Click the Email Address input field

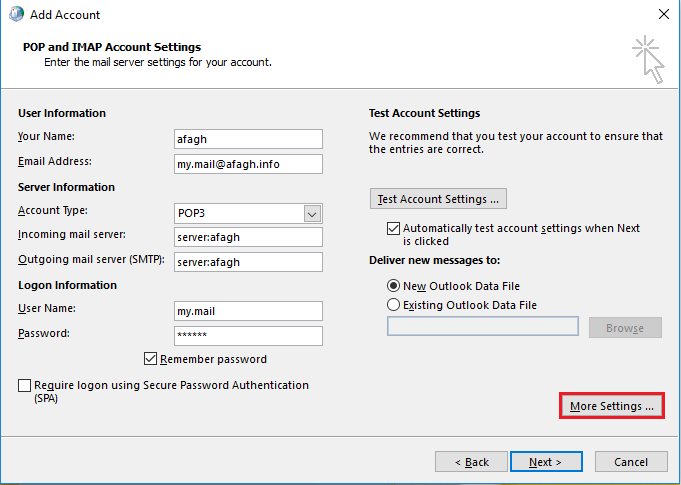(x=248, y=164)
